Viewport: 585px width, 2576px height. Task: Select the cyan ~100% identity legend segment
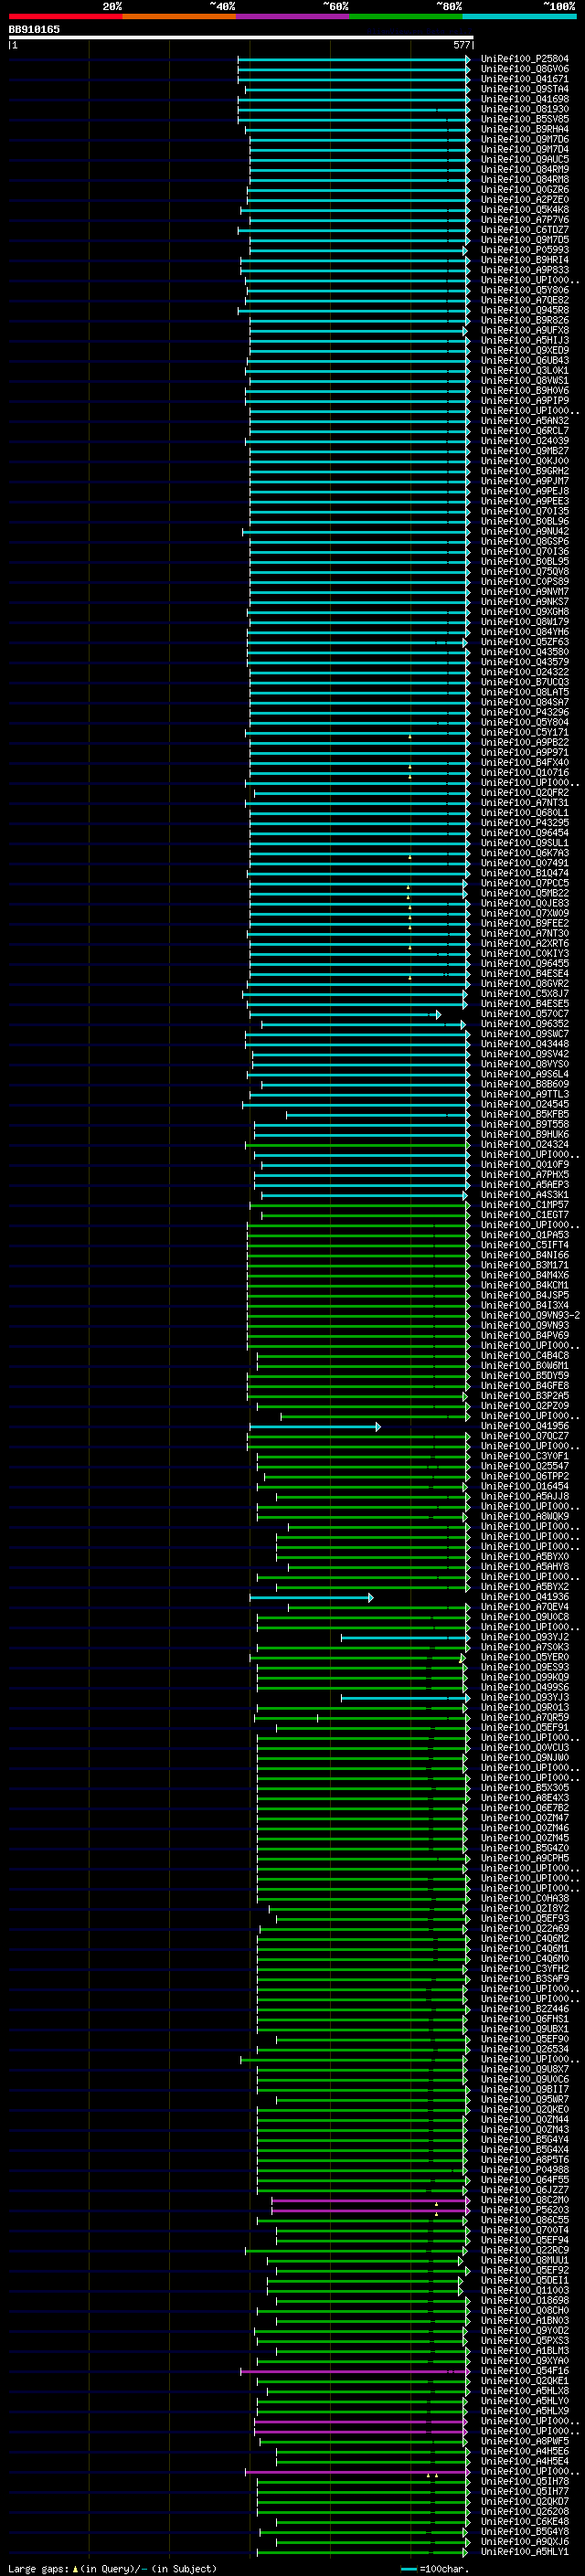(x=520, y=16)
